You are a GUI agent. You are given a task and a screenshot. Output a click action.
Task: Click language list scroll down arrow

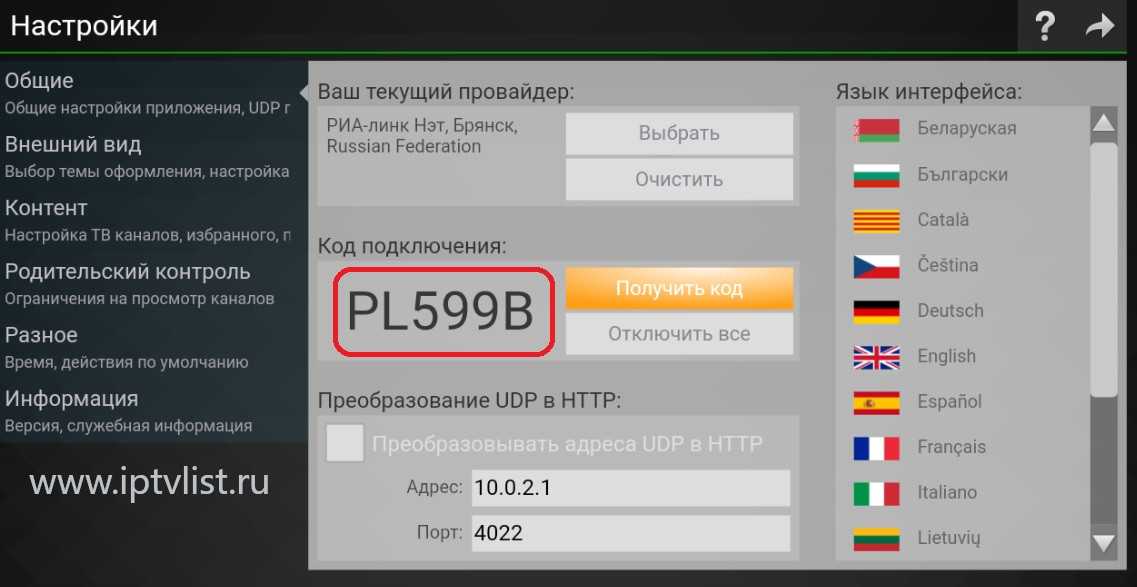[1104, 544]
